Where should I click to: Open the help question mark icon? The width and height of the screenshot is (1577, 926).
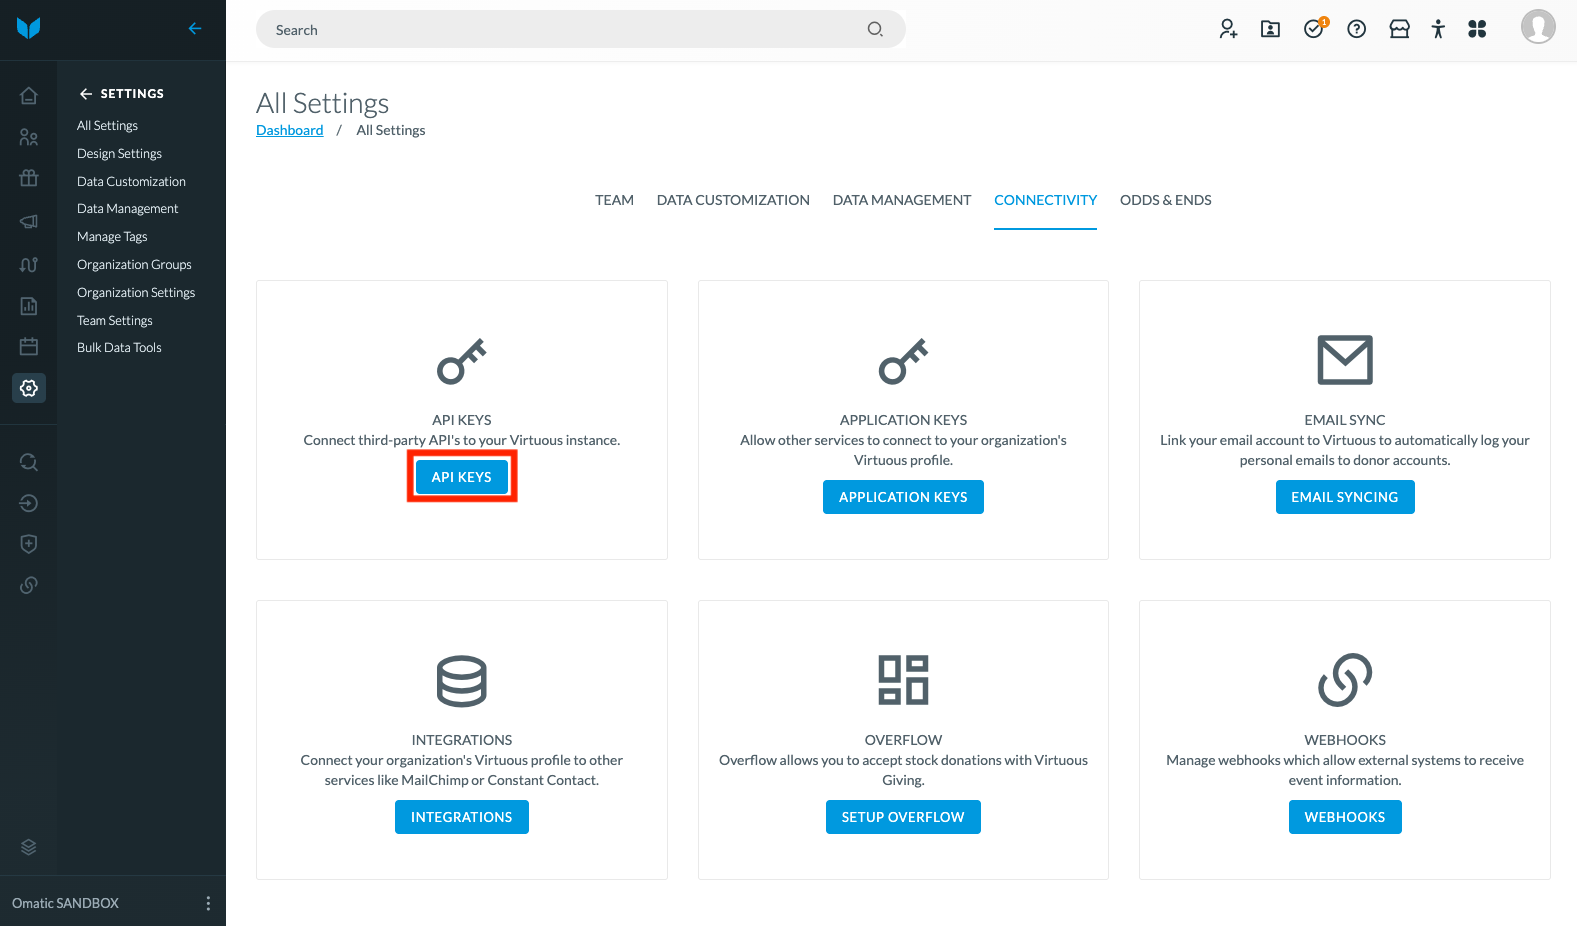(x=1356, y=29)
